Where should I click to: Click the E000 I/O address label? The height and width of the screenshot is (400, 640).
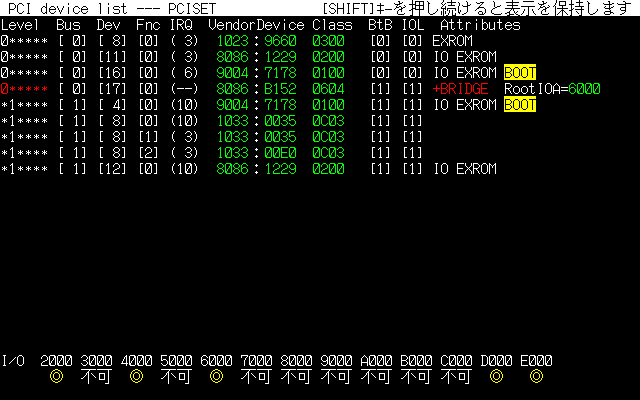[536, 361]
